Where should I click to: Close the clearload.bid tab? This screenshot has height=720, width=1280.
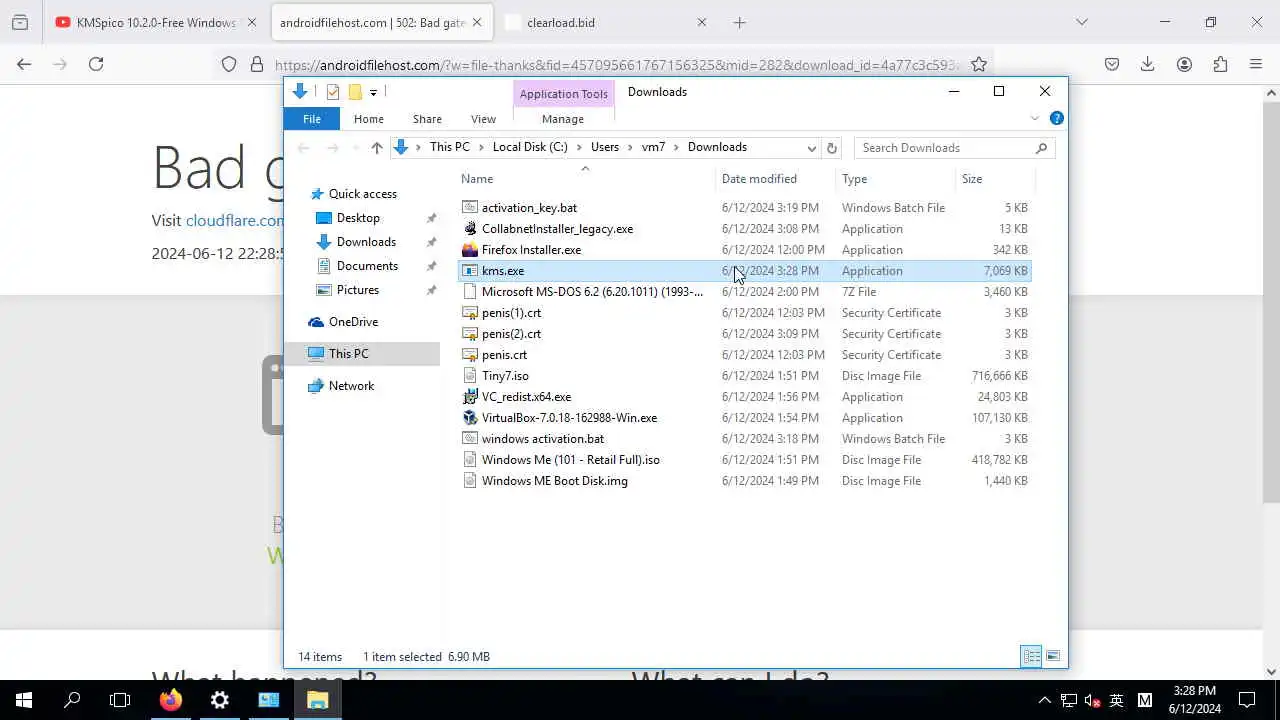701,22
